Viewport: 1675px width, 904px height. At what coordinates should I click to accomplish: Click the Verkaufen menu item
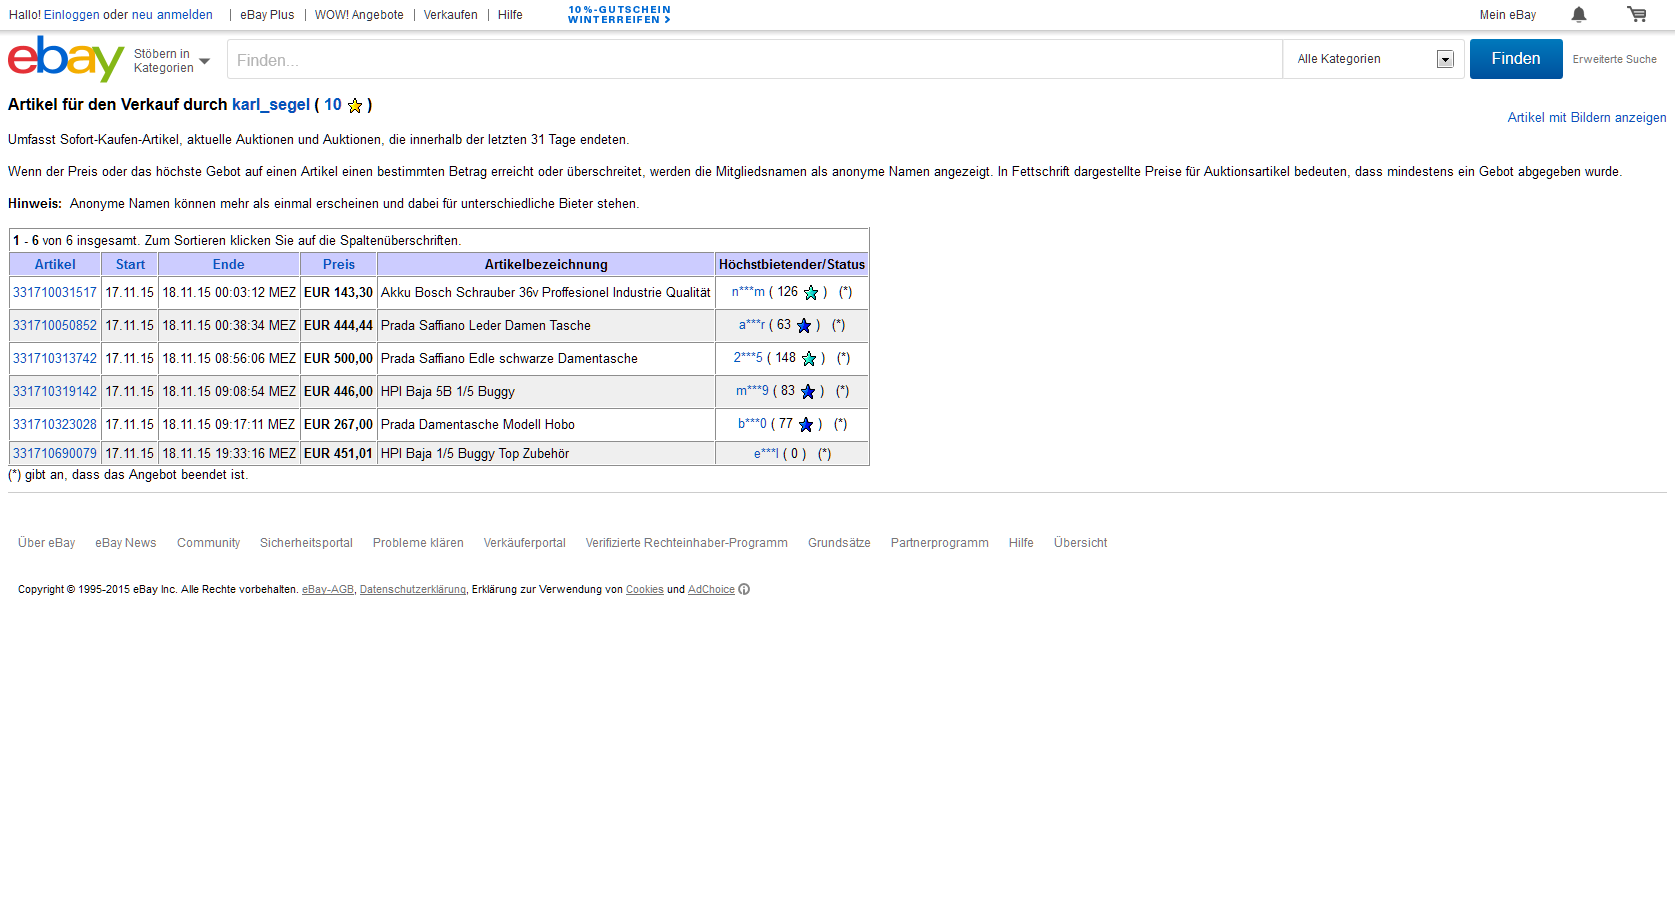coord(450,15)
